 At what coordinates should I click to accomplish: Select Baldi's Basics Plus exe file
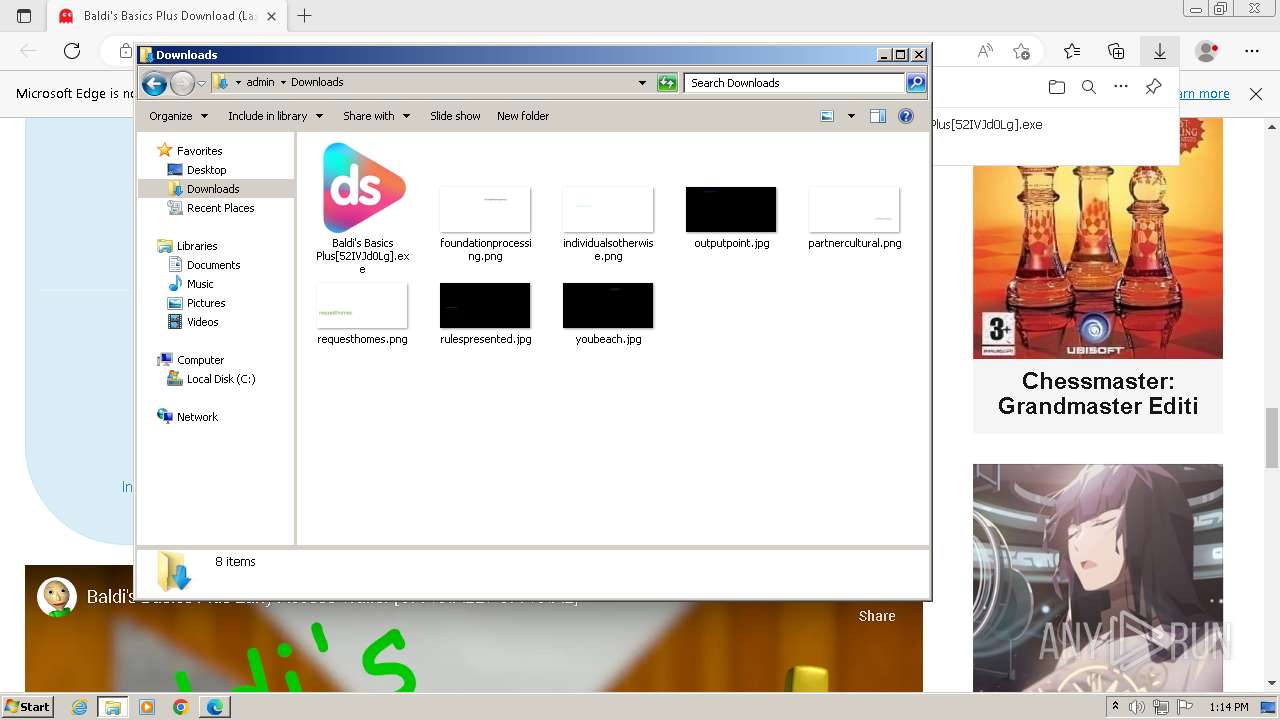tap(363, 208)
